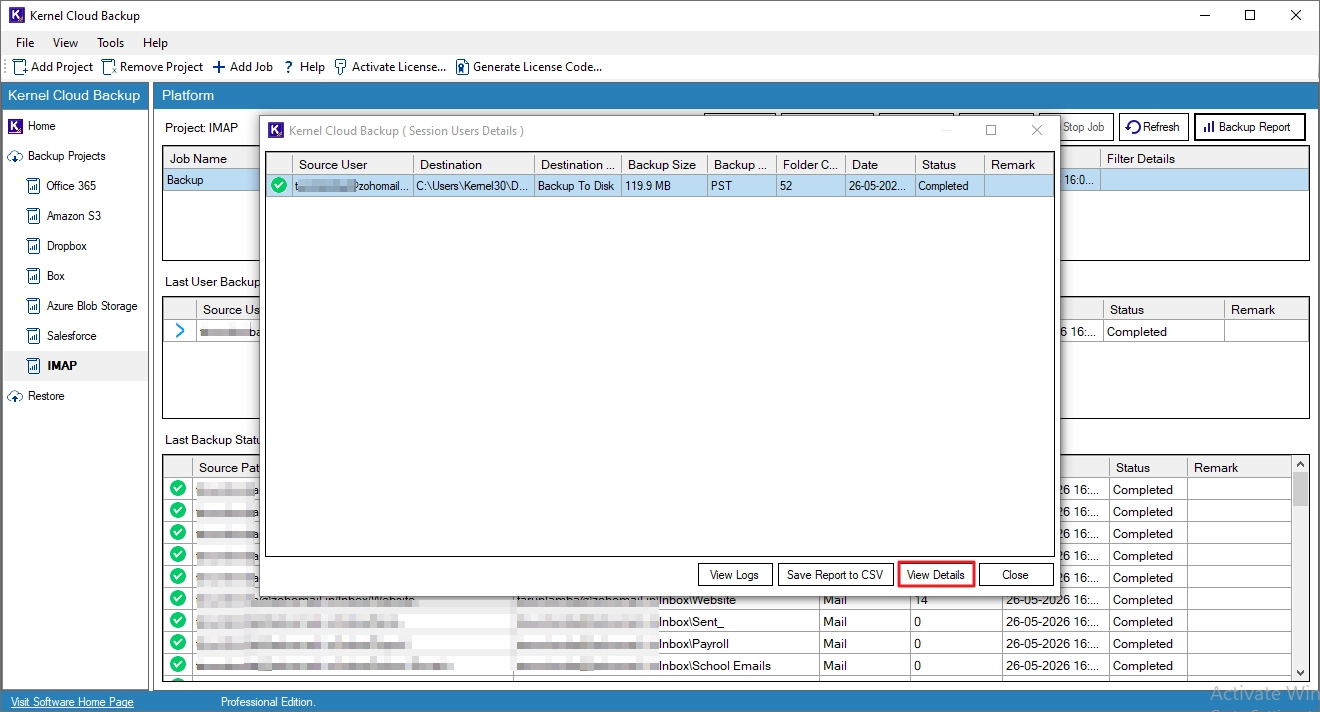Viewport: 1320px width, 712px height.
Task: Select Amazon S3 backup project
Action: pos(73,216)
